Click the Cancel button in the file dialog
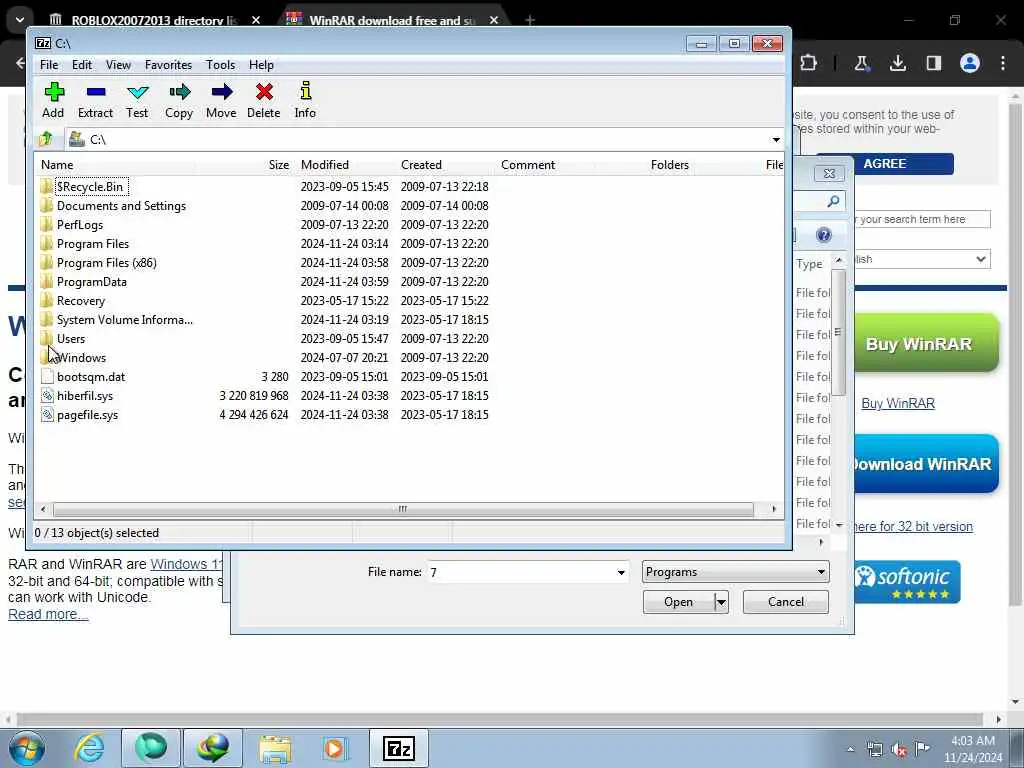The width and height of the screenshot is (1024, 768). pos(786,602)
